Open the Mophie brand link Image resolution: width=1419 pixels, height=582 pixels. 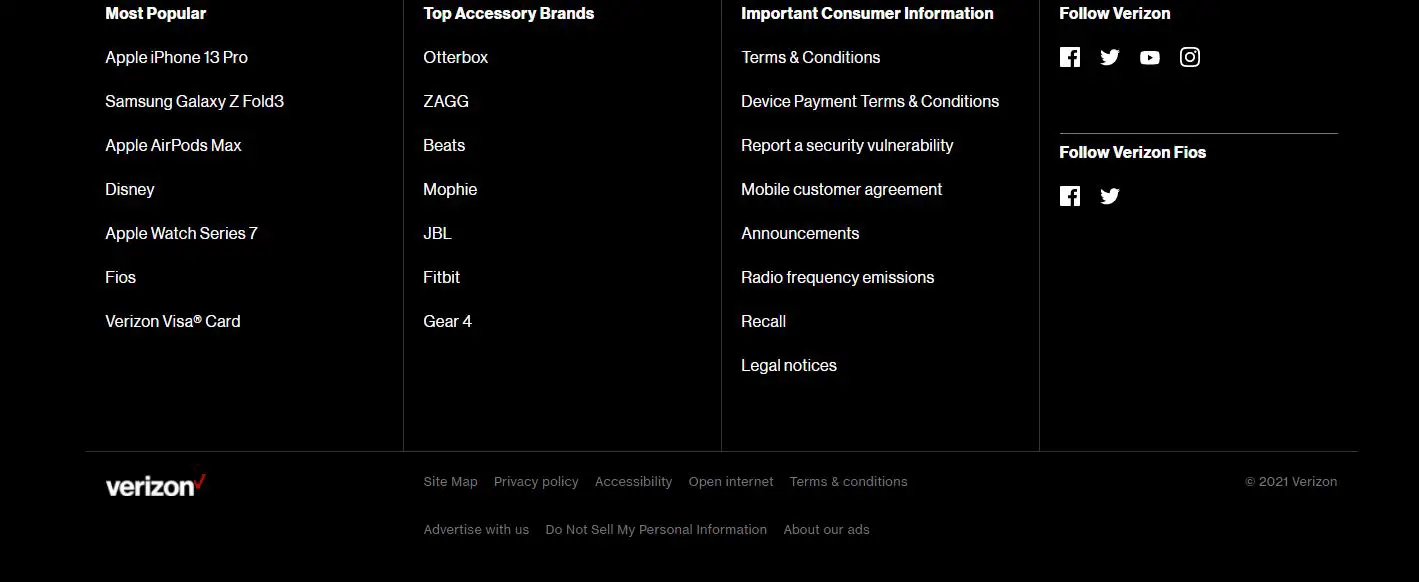pyautogui.click(x=450, y=189)
